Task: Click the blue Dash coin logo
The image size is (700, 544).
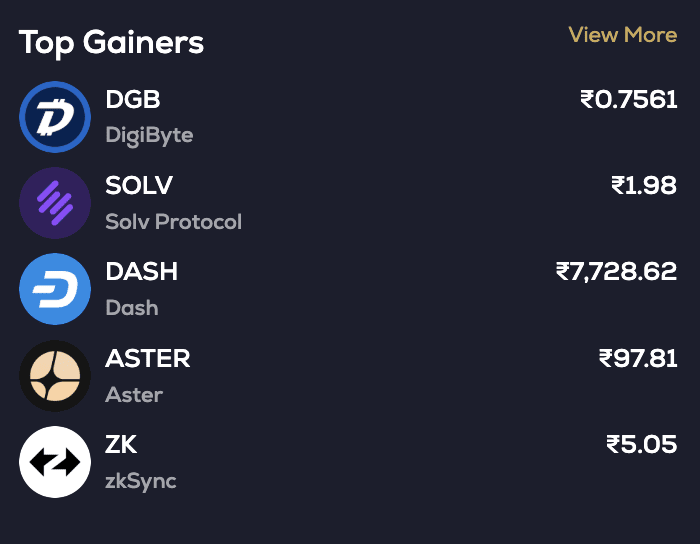Action: [55, 289]
